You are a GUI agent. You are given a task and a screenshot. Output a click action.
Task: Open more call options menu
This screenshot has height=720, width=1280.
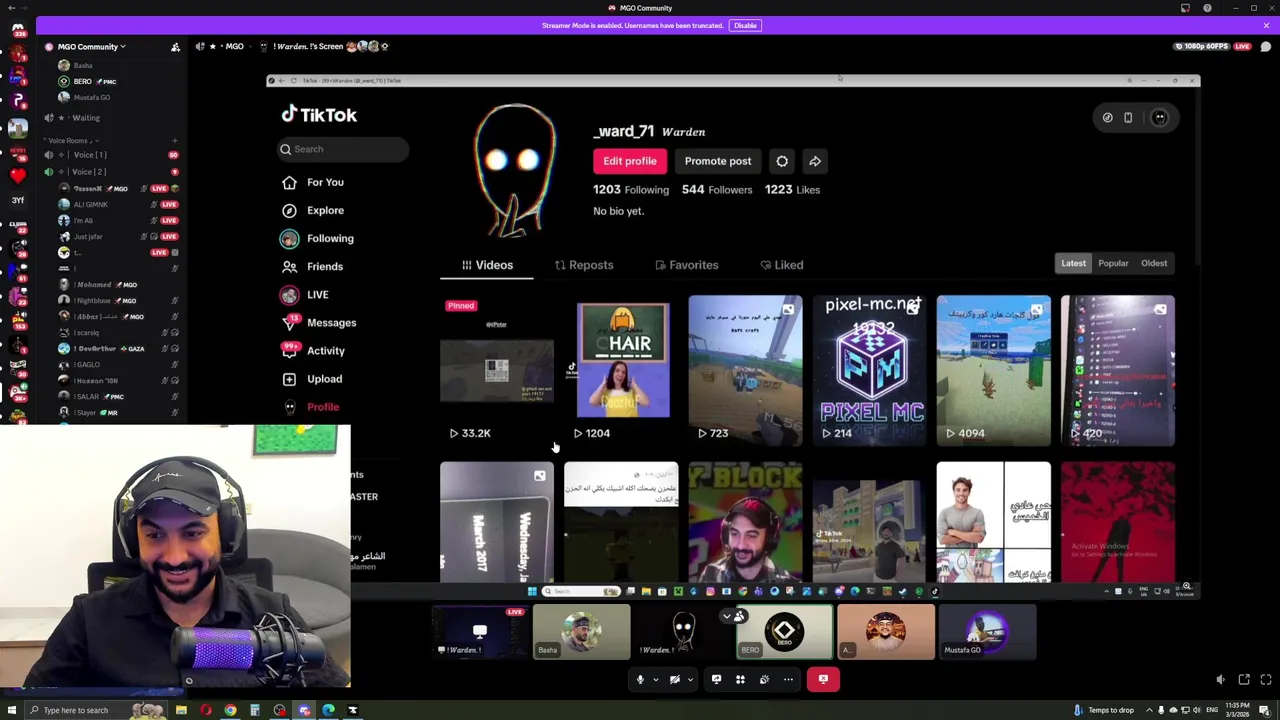point(788,679)
